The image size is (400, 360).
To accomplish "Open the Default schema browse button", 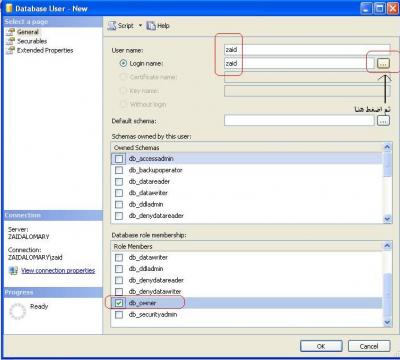I will (383, 120).
